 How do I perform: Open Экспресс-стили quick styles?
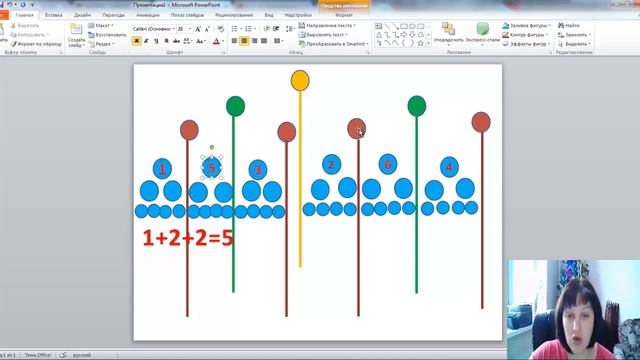pyautogui.click(x=482, y=33)
